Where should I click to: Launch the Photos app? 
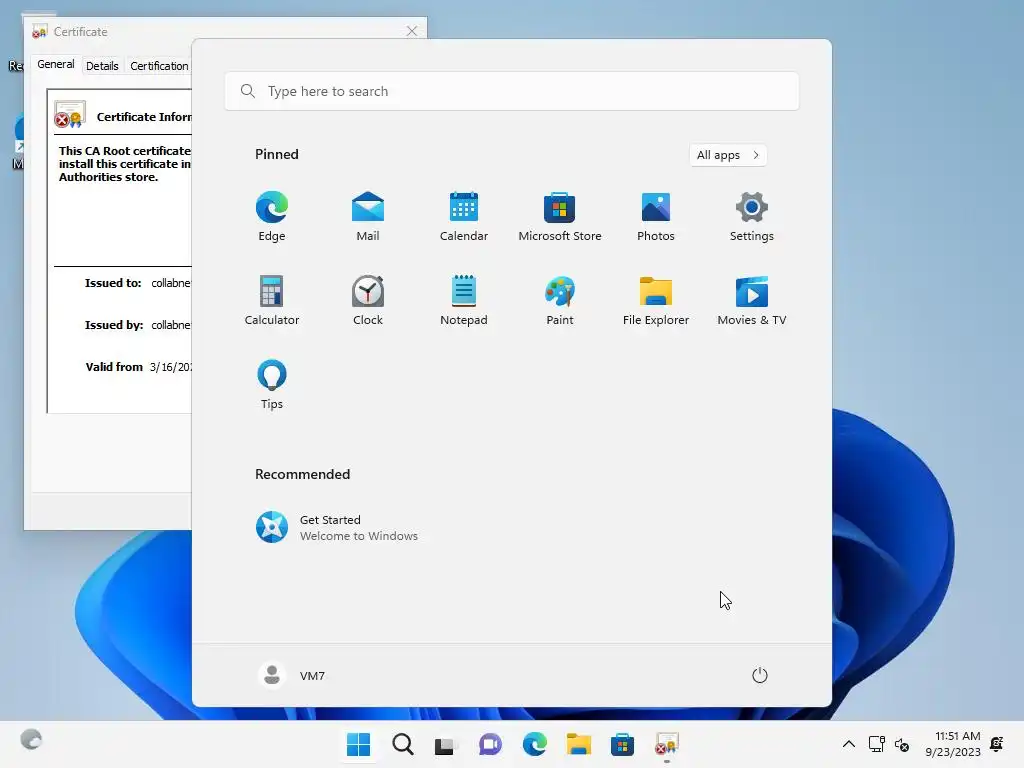(x=656, y=216)
